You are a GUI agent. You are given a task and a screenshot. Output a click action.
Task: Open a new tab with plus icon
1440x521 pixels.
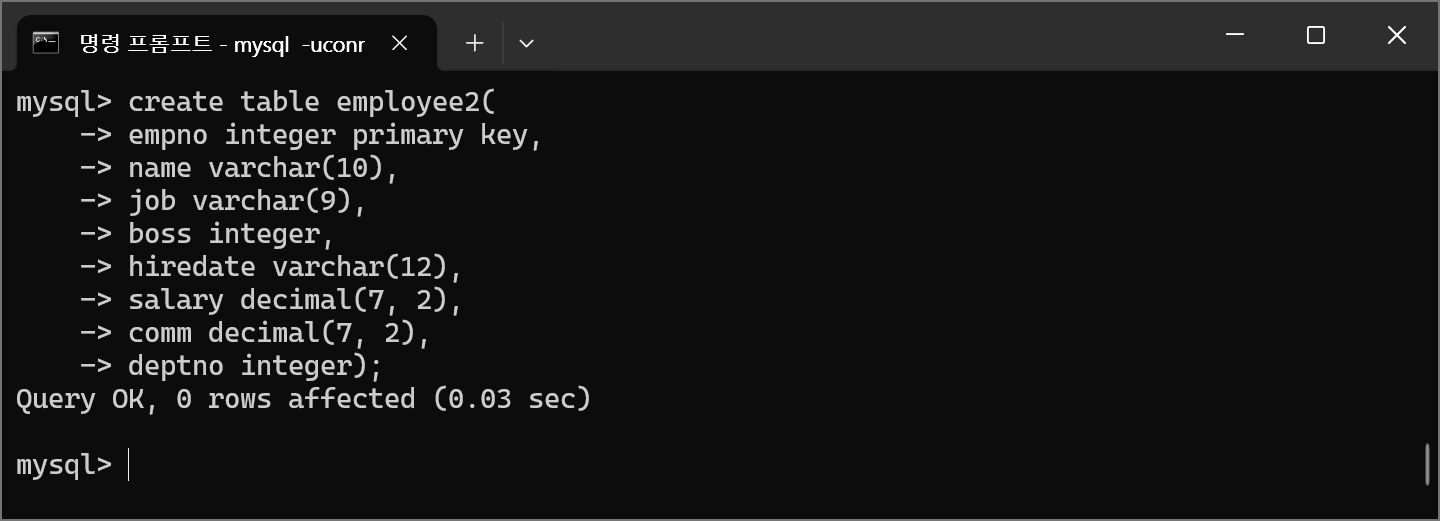click(475, 43)
